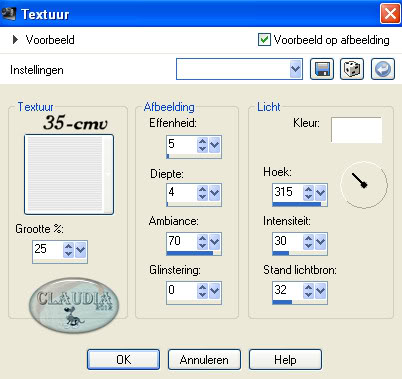This screenshot has height=379, width=402.
Task: Adjust Effenheid with spinner arrows
Action: point(202,145)
